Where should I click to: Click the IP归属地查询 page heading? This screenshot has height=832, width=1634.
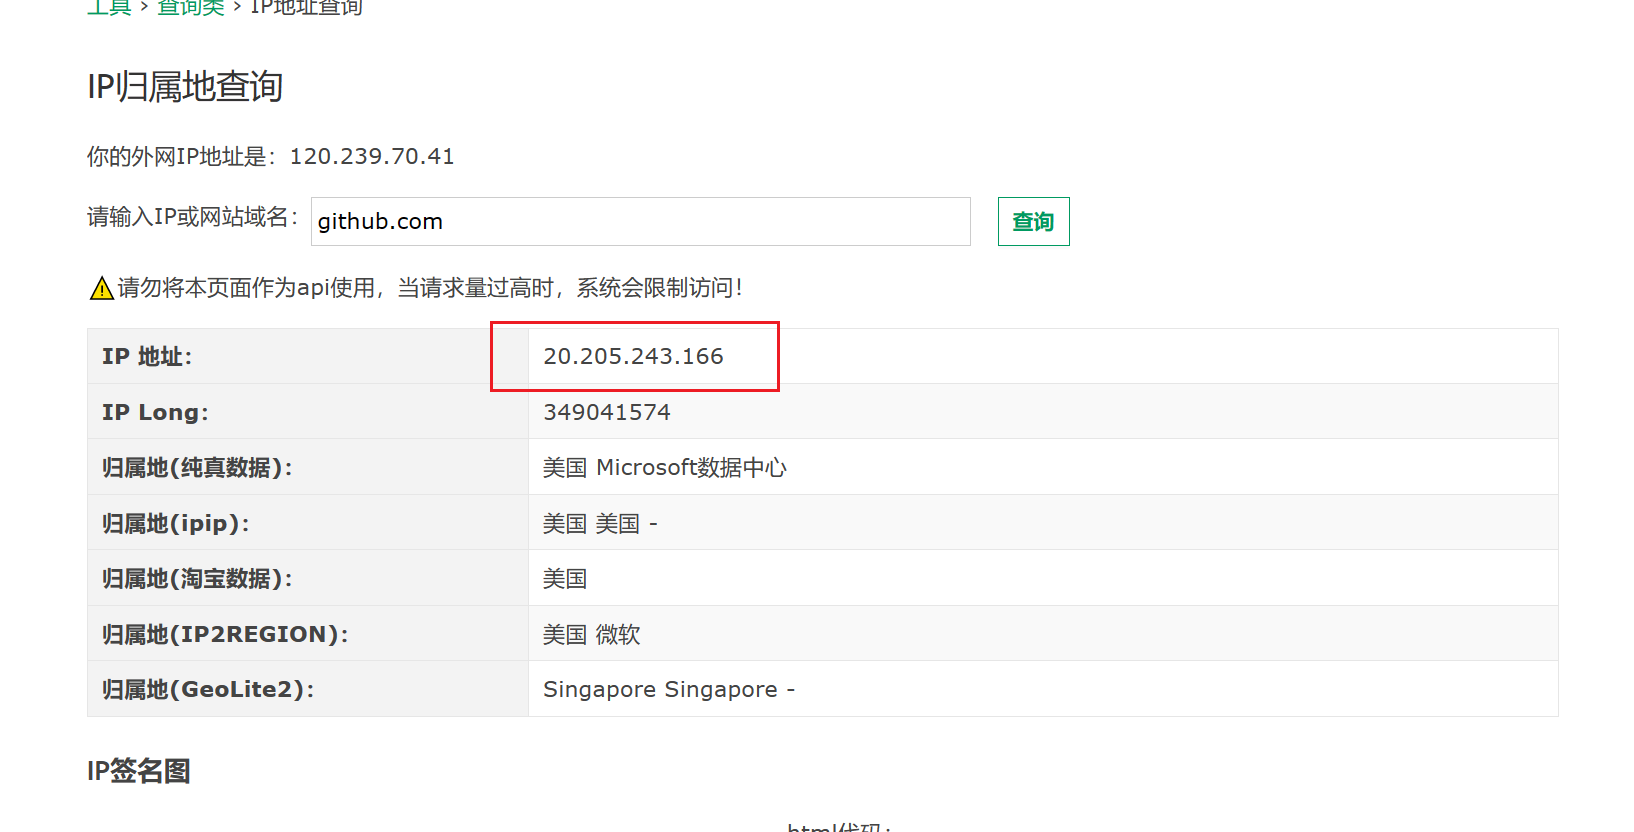click(185, 86)
